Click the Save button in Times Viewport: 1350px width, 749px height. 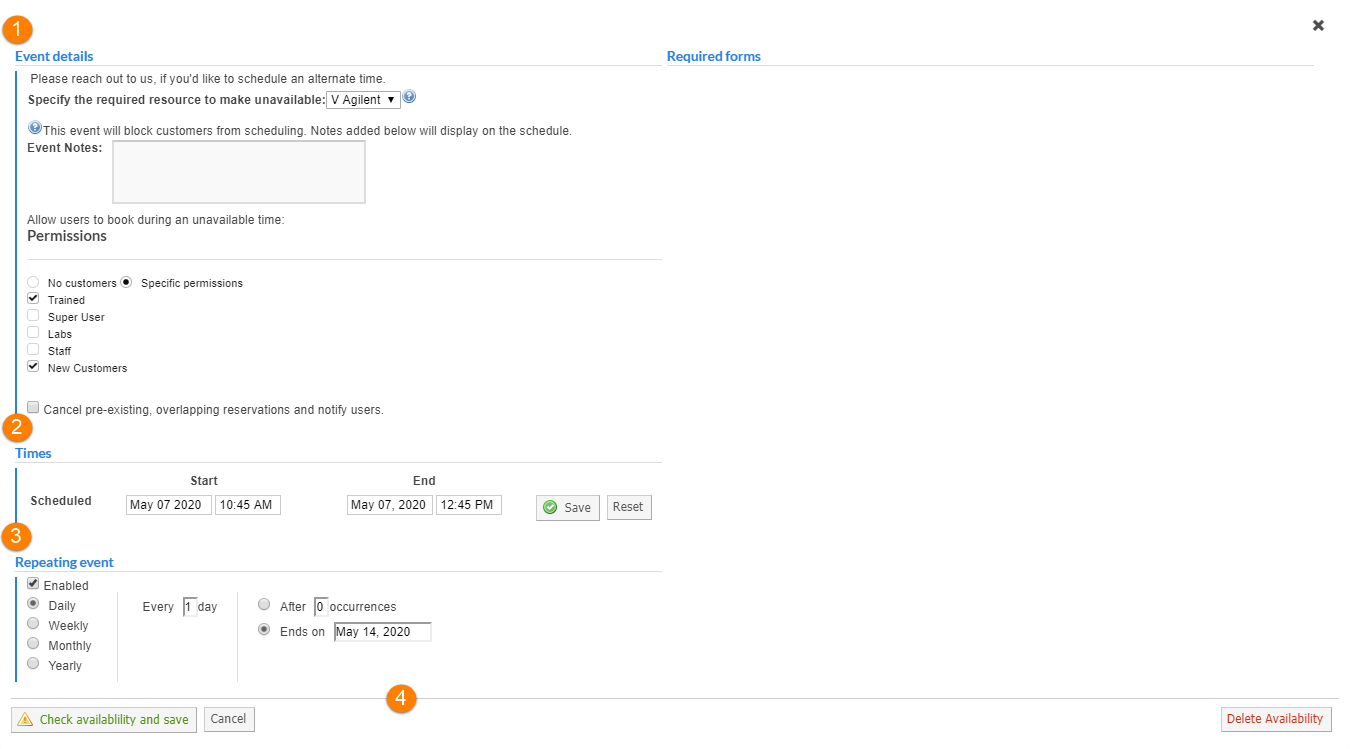click(567, 507)
